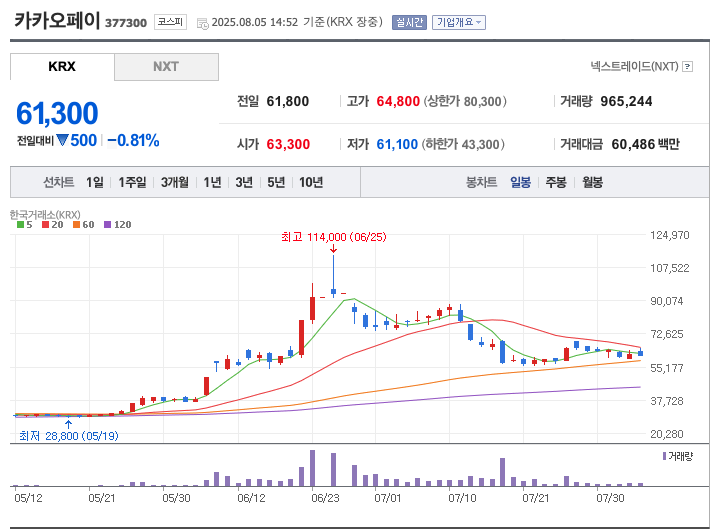Click the current price 61,300

57,113
